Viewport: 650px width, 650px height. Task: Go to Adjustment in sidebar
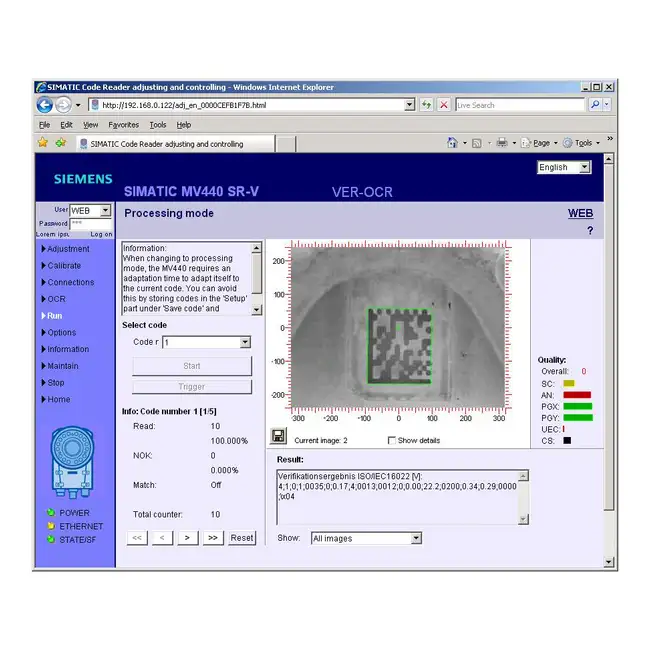[68, 249]
